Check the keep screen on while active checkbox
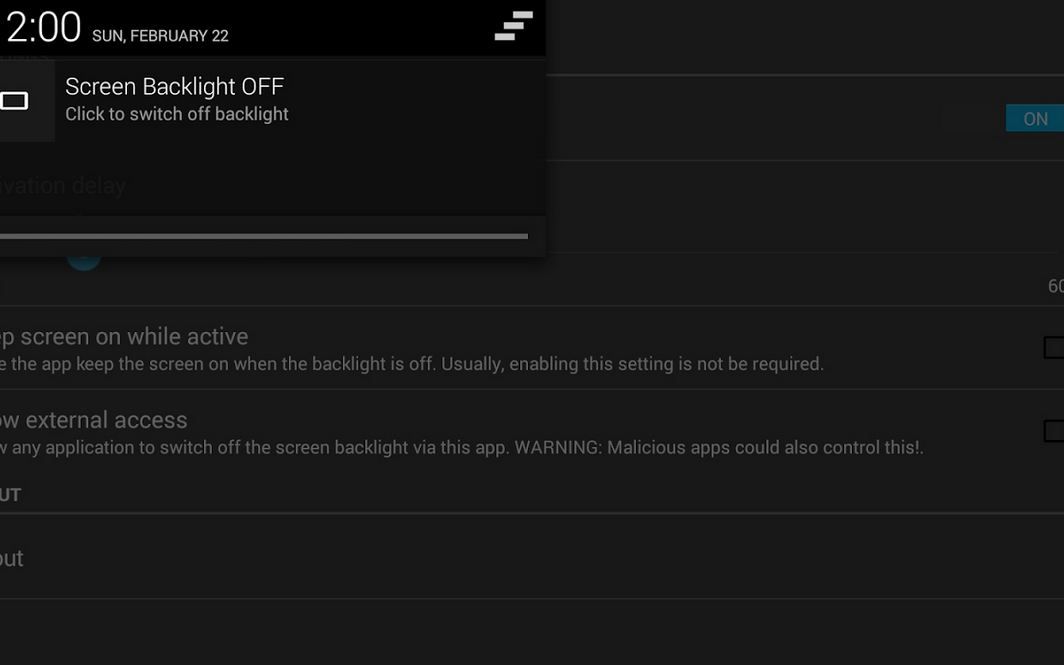 coord(1053,347)
